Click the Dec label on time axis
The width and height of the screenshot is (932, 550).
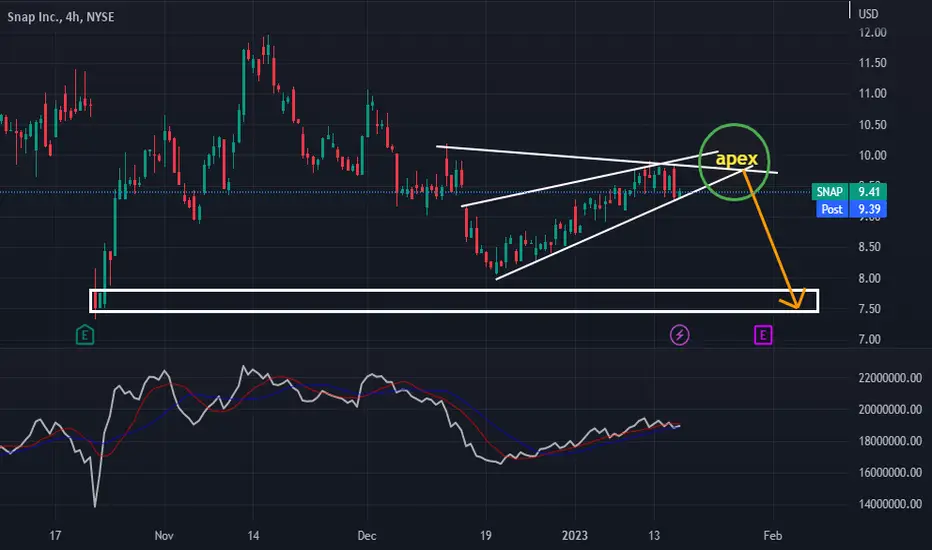coord(367,535)
